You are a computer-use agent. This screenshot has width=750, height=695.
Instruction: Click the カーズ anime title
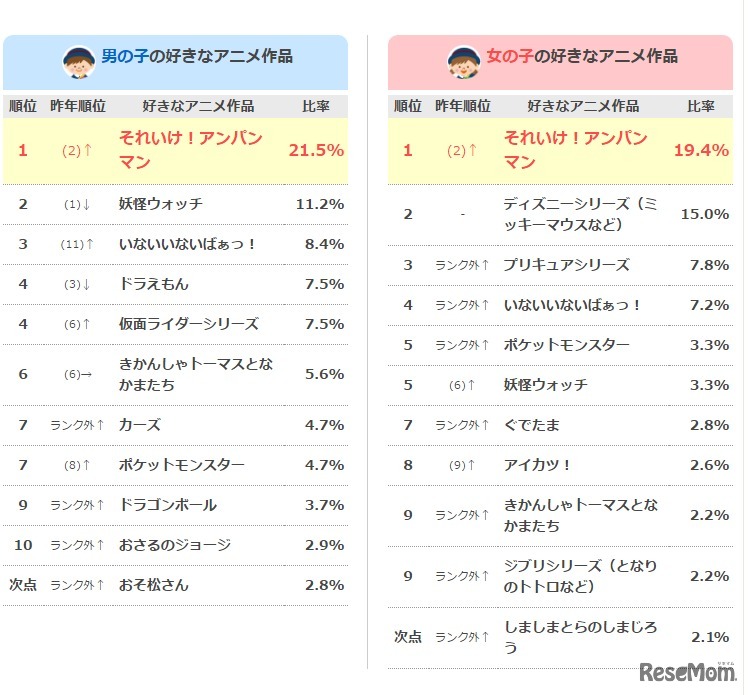tap(139, 425)
